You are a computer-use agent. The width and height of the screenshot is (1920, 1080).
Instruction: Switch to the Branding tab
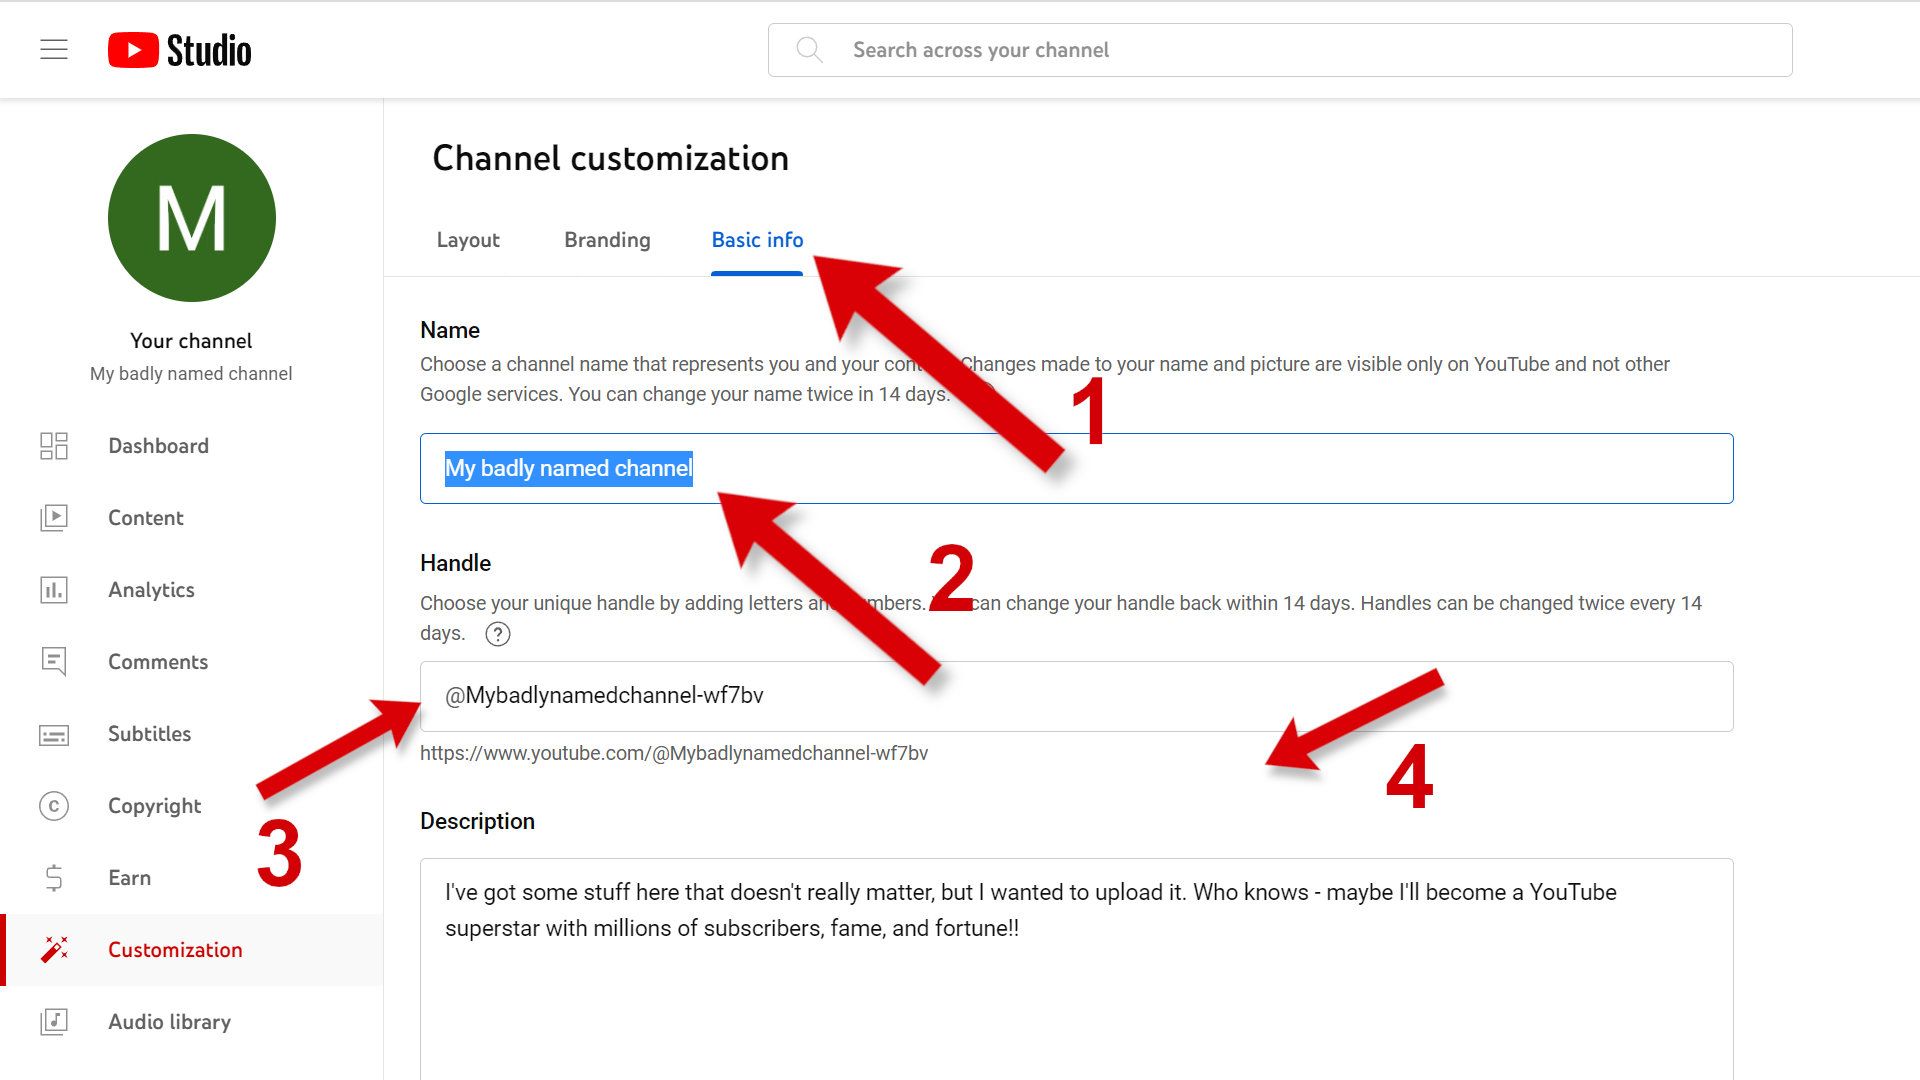(x=606, y=240)
